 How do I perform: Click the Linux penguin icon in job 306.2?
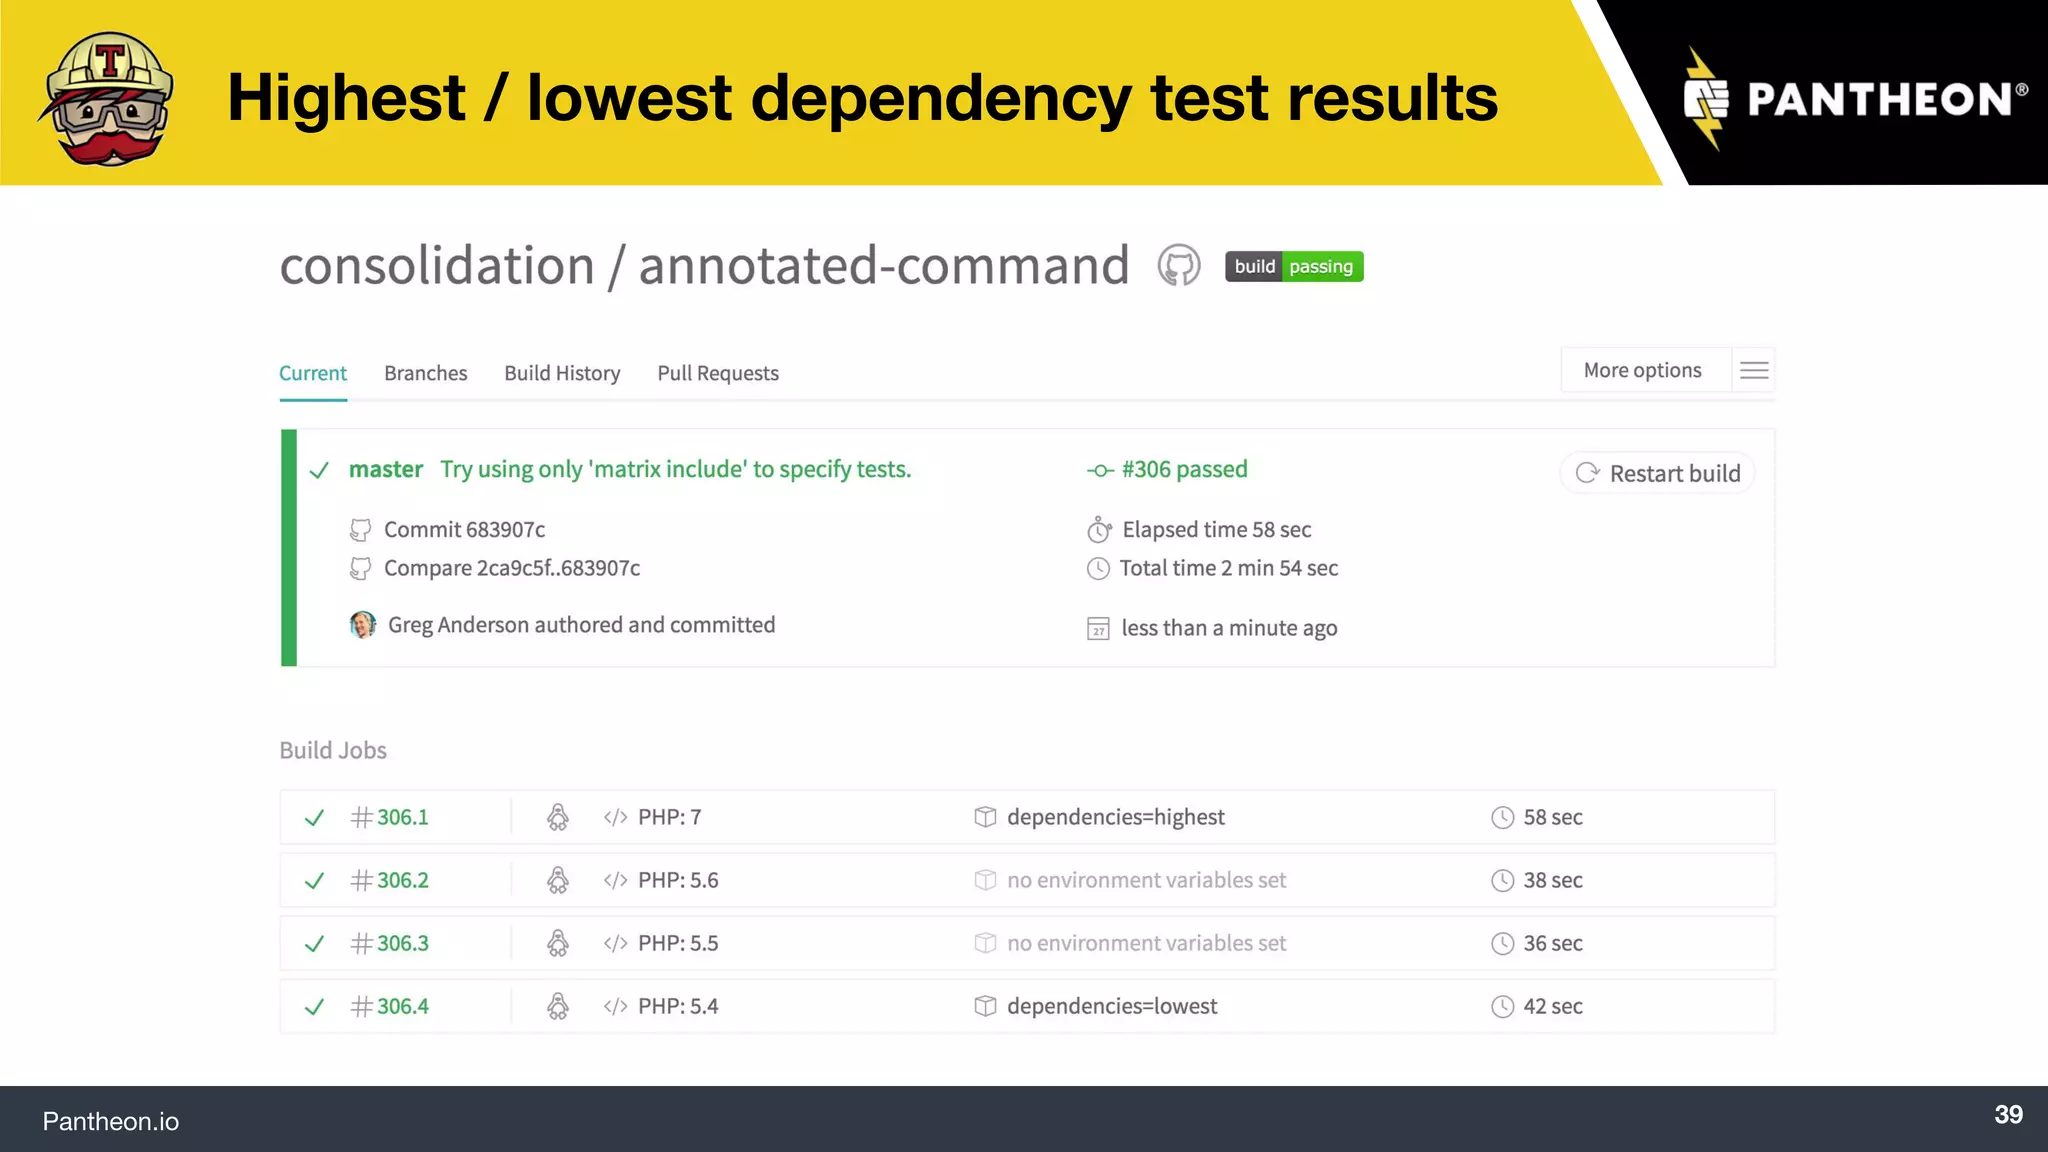[x=558, y=880]
